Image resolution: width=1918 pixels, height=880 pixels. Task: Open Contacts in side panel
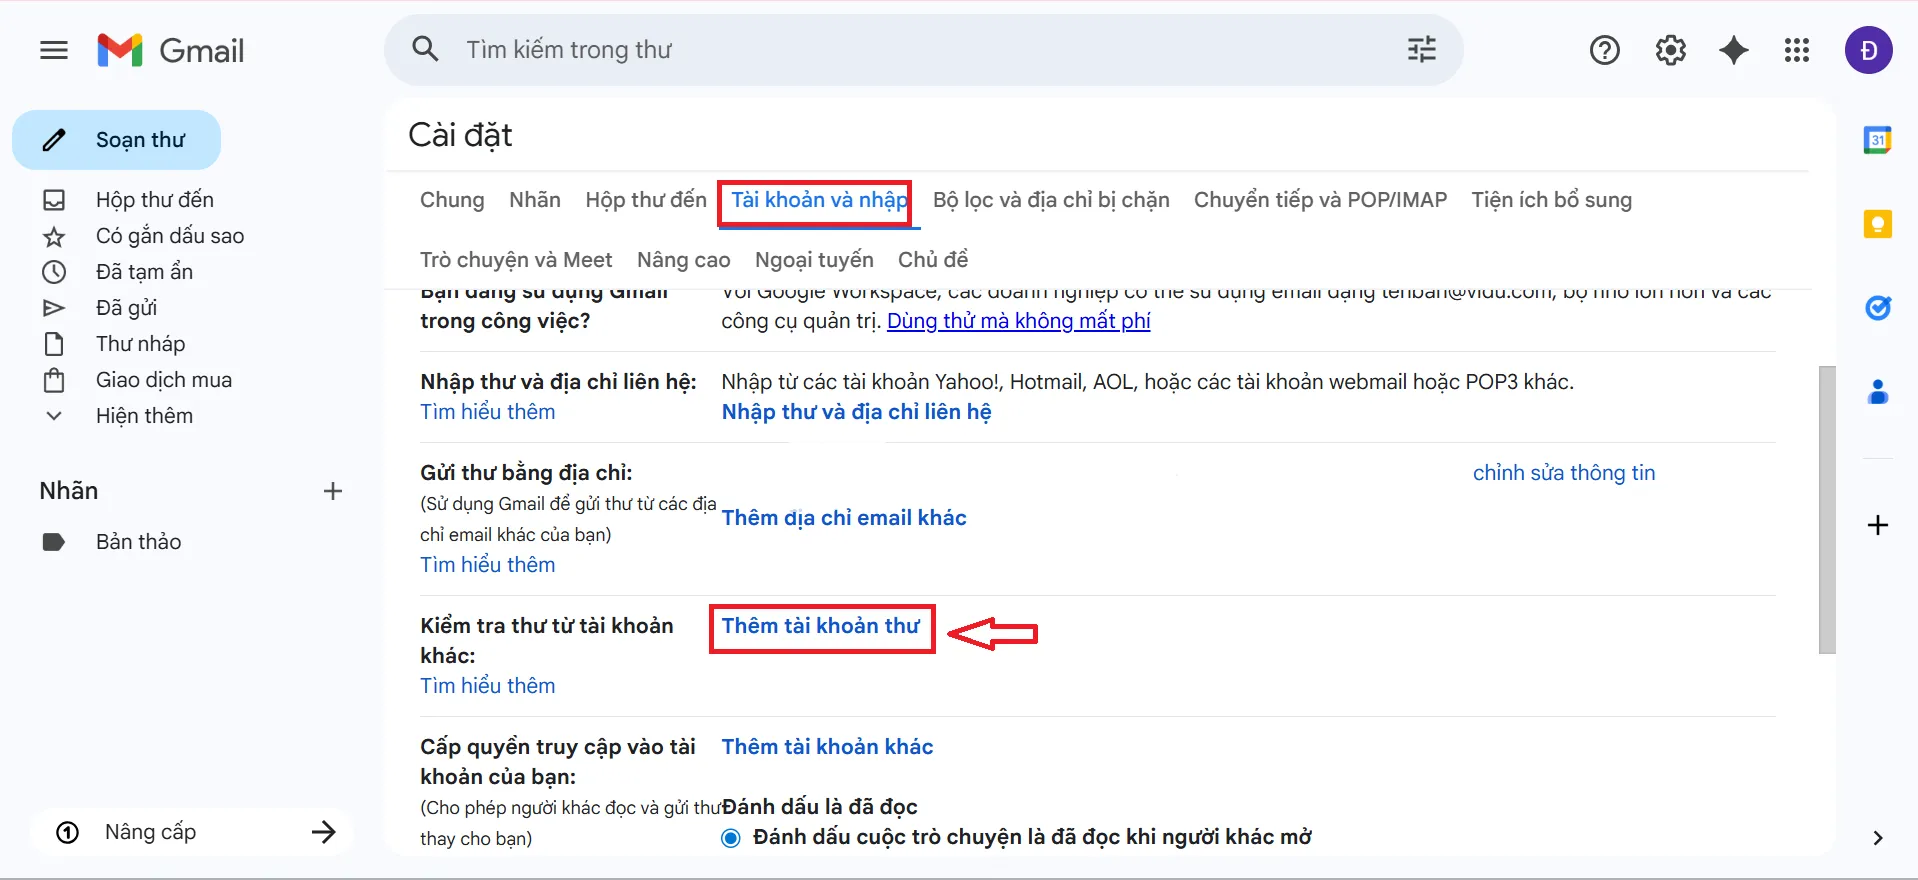(1877, 392)
